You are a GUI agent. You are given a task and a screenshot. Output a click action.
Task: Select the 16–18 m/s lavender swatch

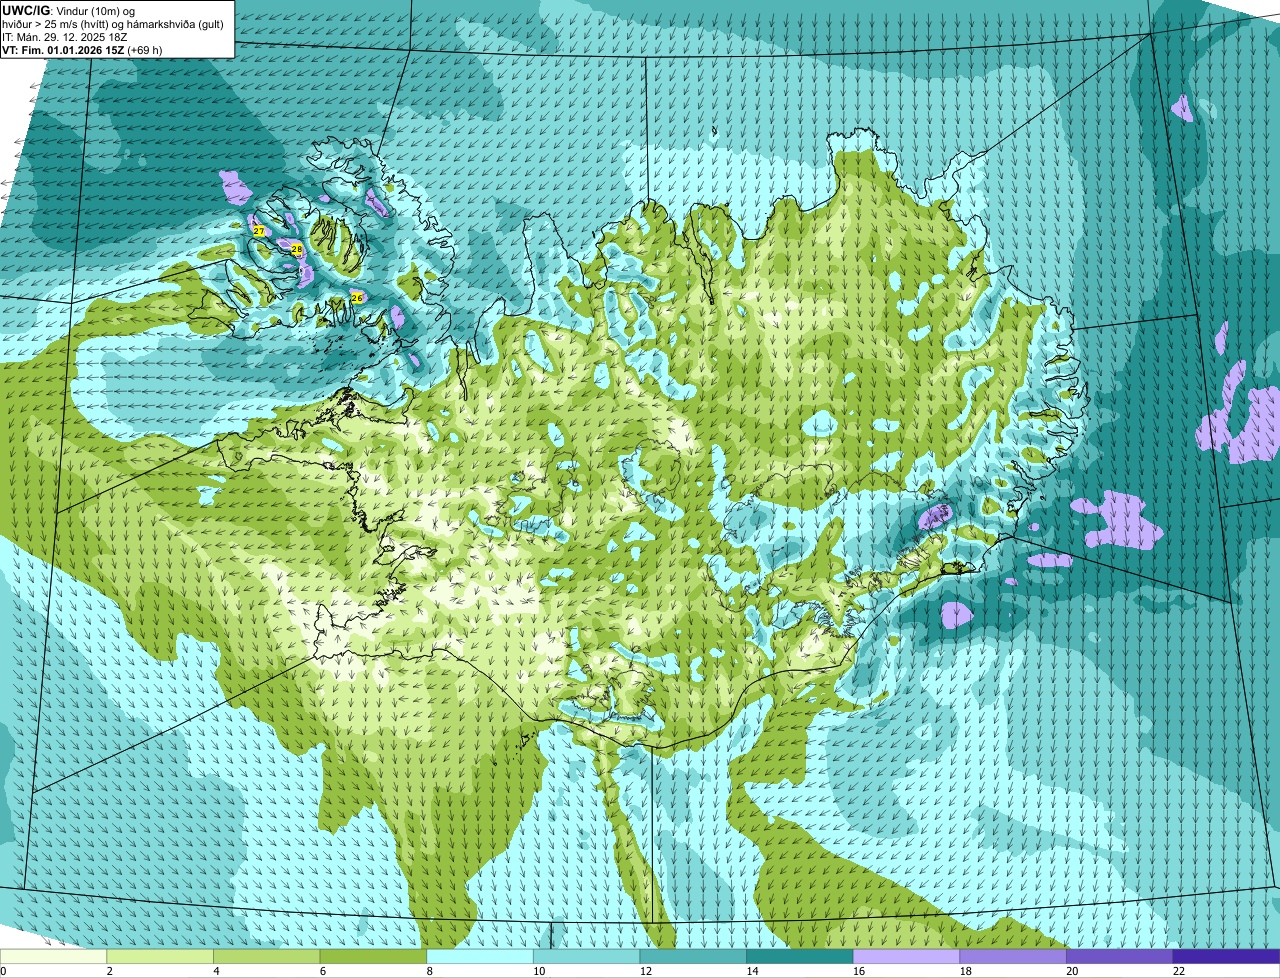coord(907,956)
